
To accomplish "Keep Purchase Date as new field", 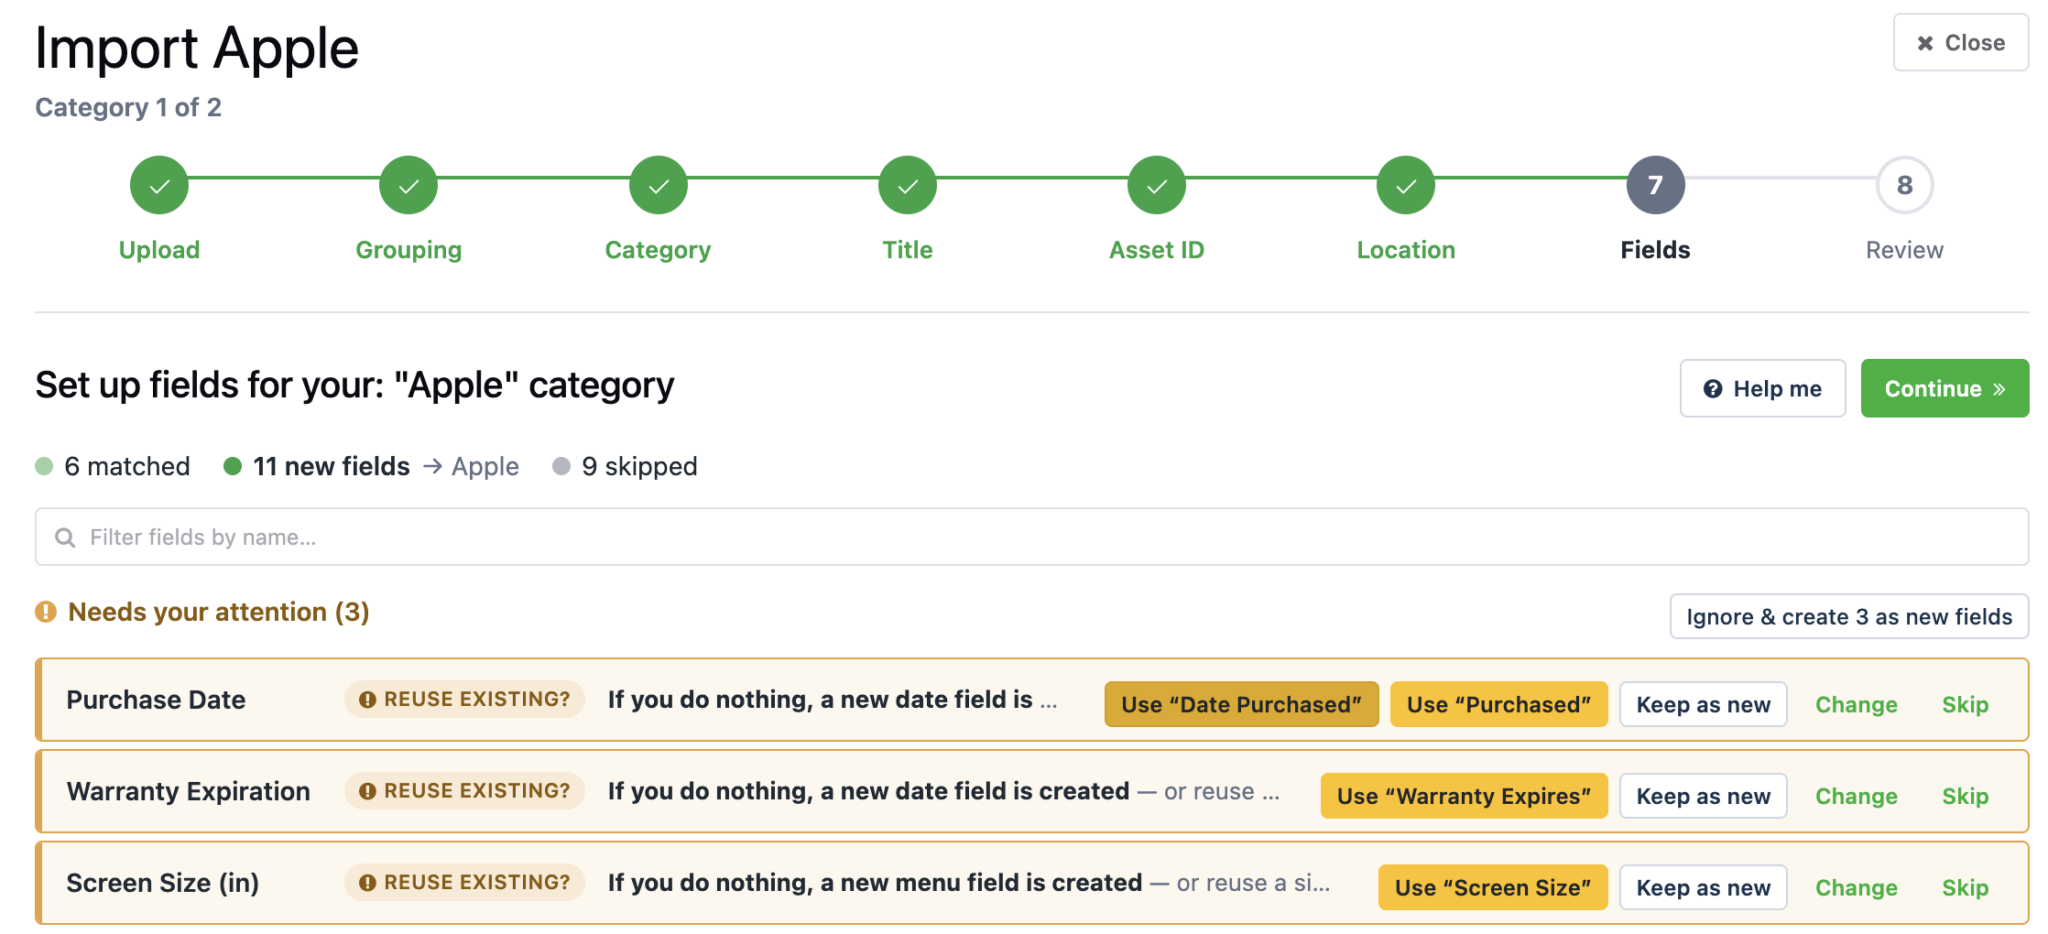I will tap(1703, 704).
